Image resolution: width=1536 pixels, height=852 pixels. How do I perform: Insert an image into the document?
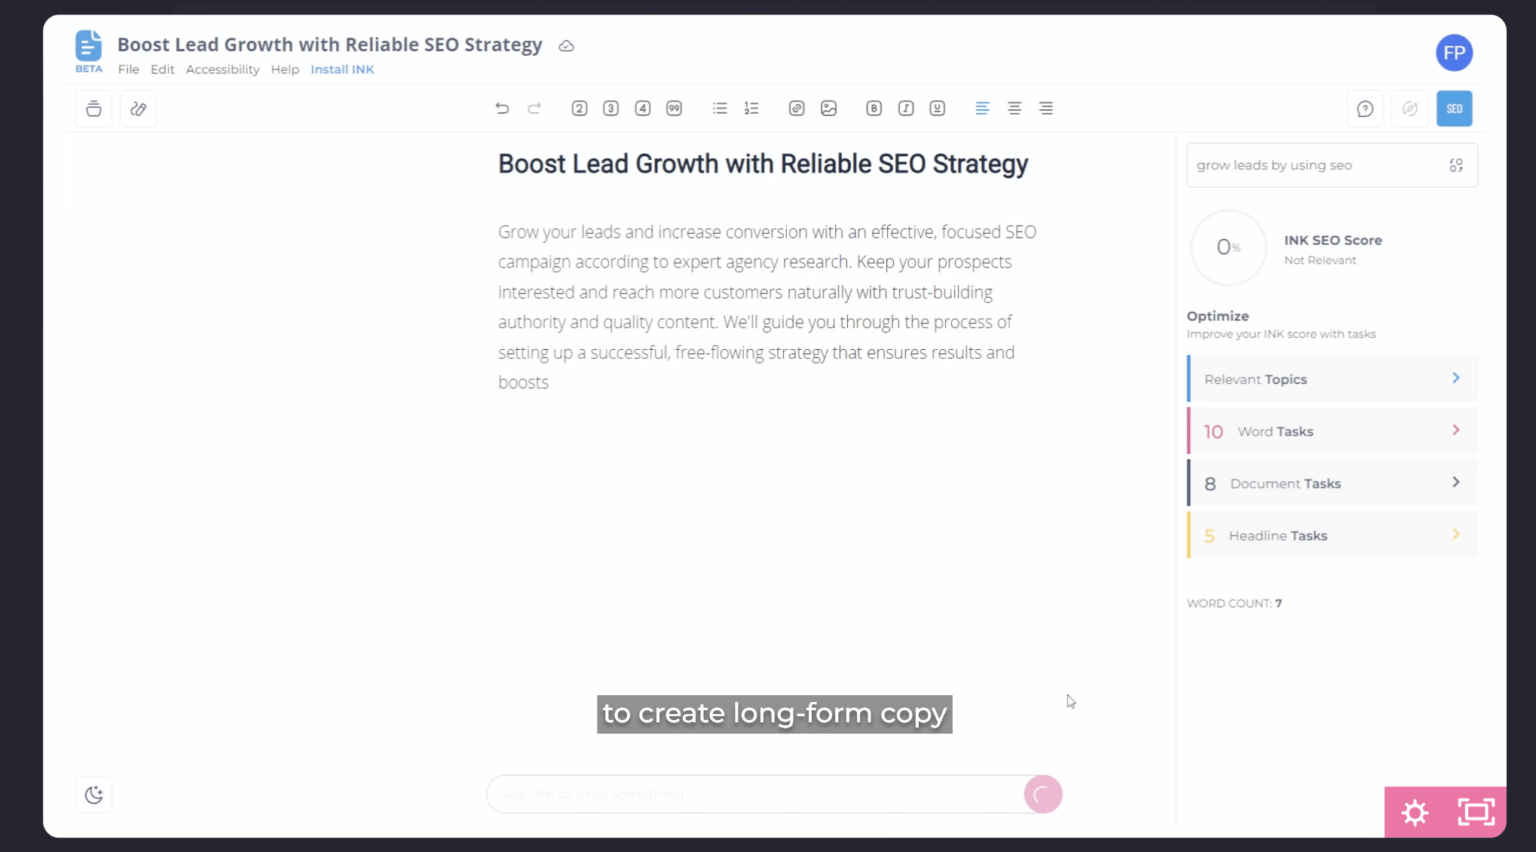828,108
